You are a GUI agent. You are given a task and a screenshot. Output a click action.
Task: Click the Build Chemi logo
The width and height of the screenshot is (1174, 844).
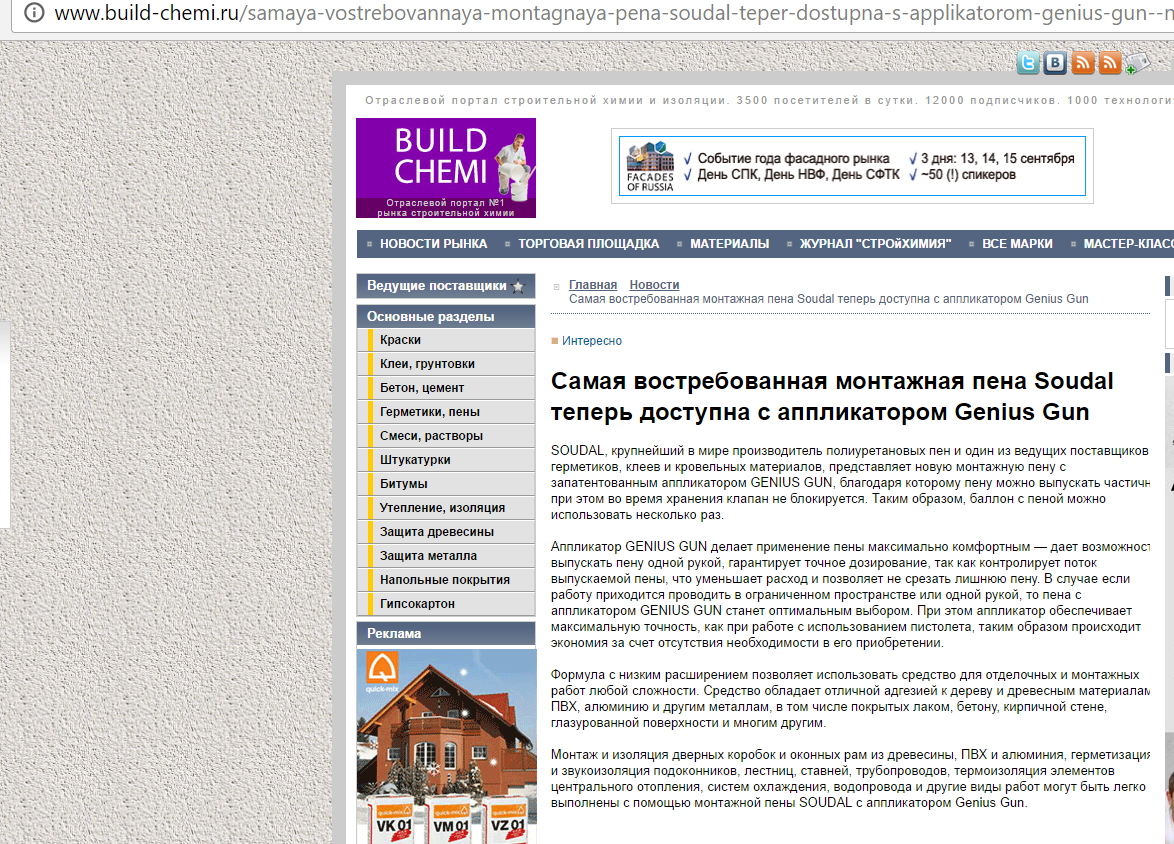point(445,168)
